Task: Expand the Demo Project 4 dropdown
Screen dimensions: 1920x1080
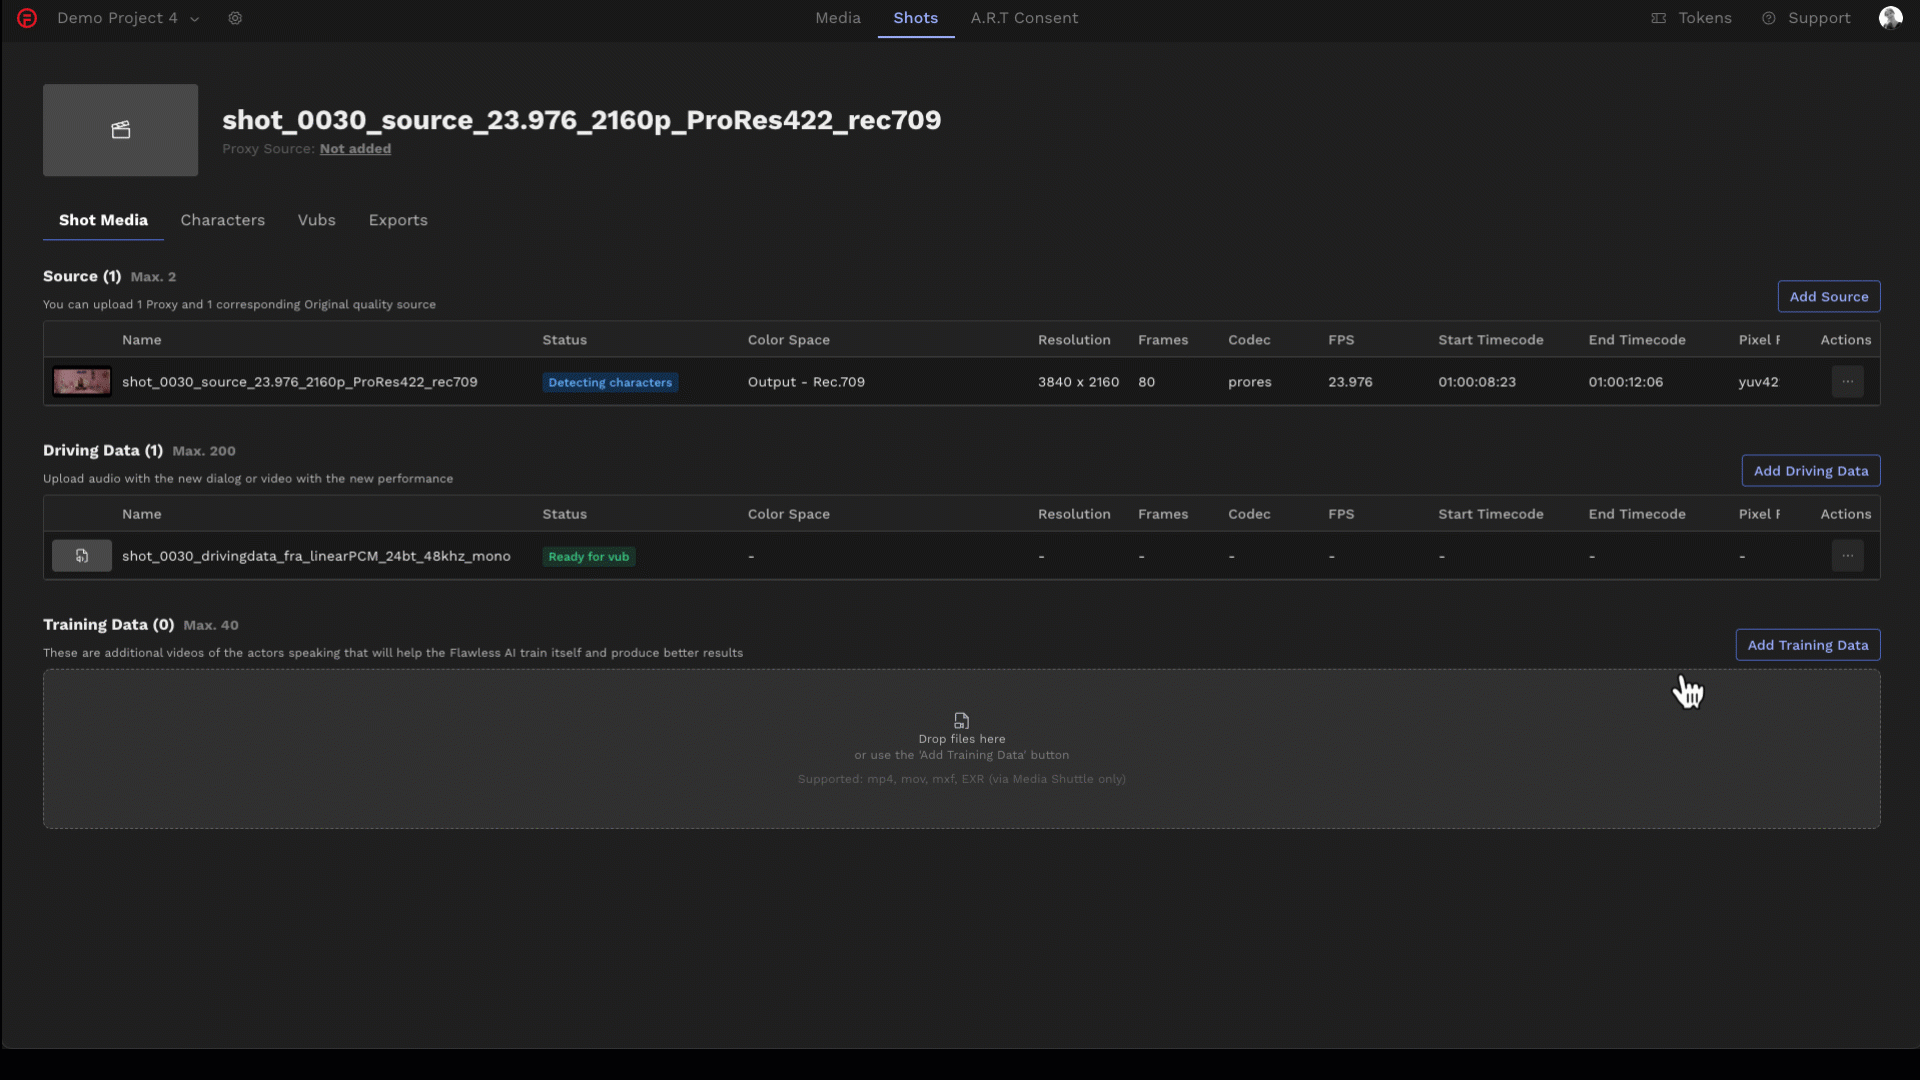Action: 195,18
